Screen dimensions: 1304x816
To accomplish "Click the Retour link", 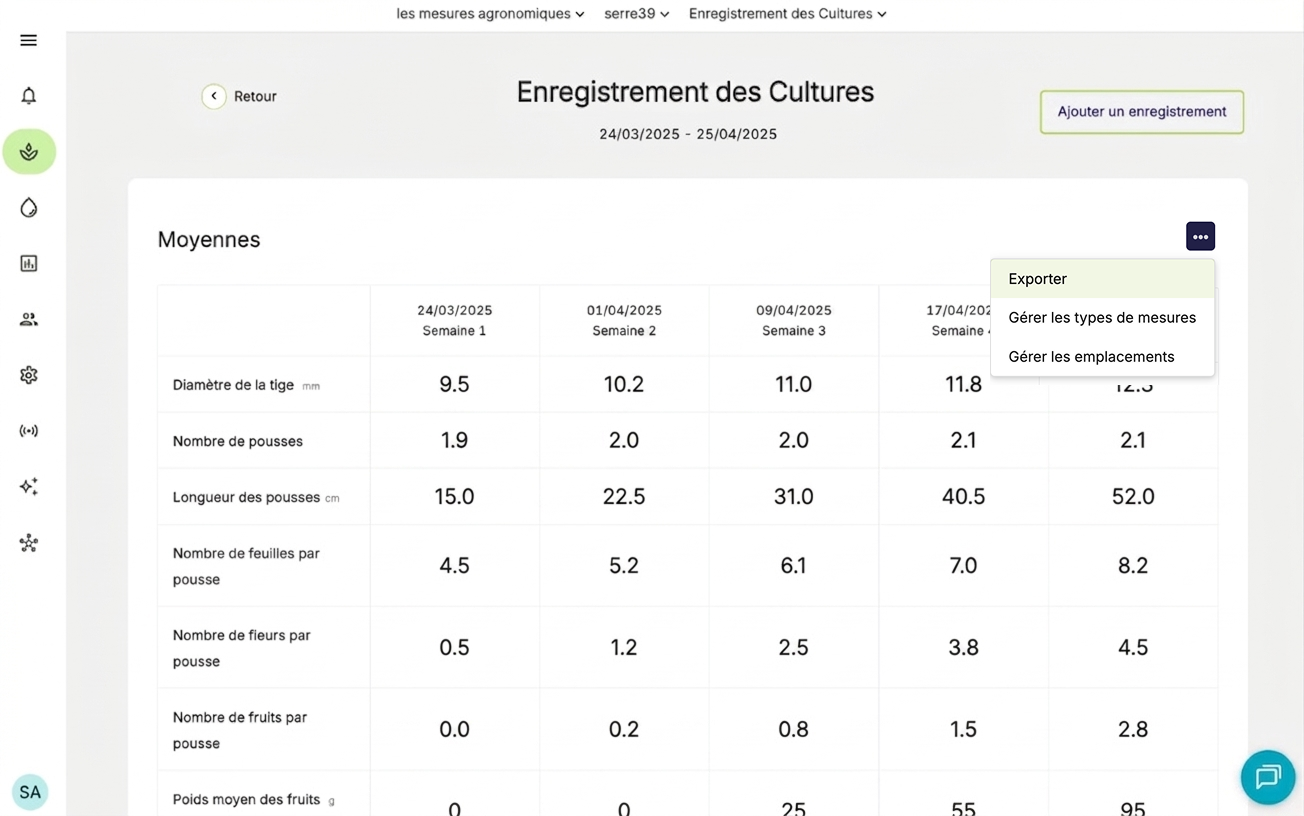I will [255, 97].
